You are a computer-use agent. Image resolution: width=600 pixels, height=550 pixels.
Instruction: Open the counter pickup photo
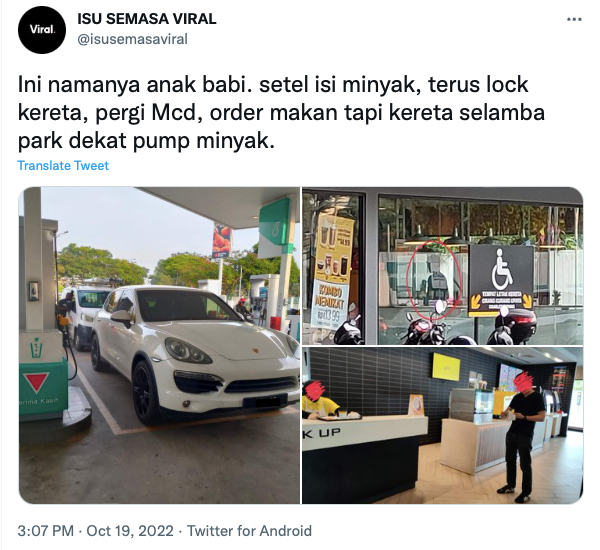tap(442, 426)
